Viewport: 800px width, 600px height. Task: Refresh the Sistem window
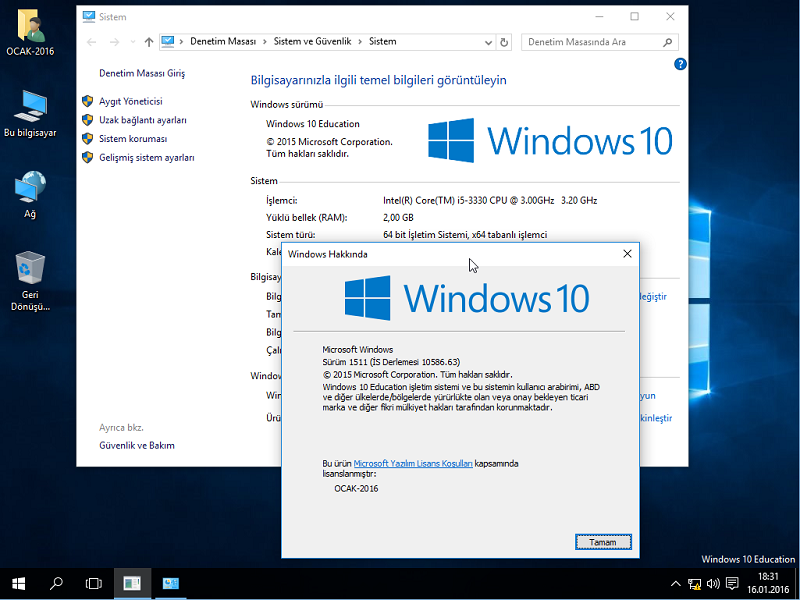pyautogui.click(x=504, y=42)
